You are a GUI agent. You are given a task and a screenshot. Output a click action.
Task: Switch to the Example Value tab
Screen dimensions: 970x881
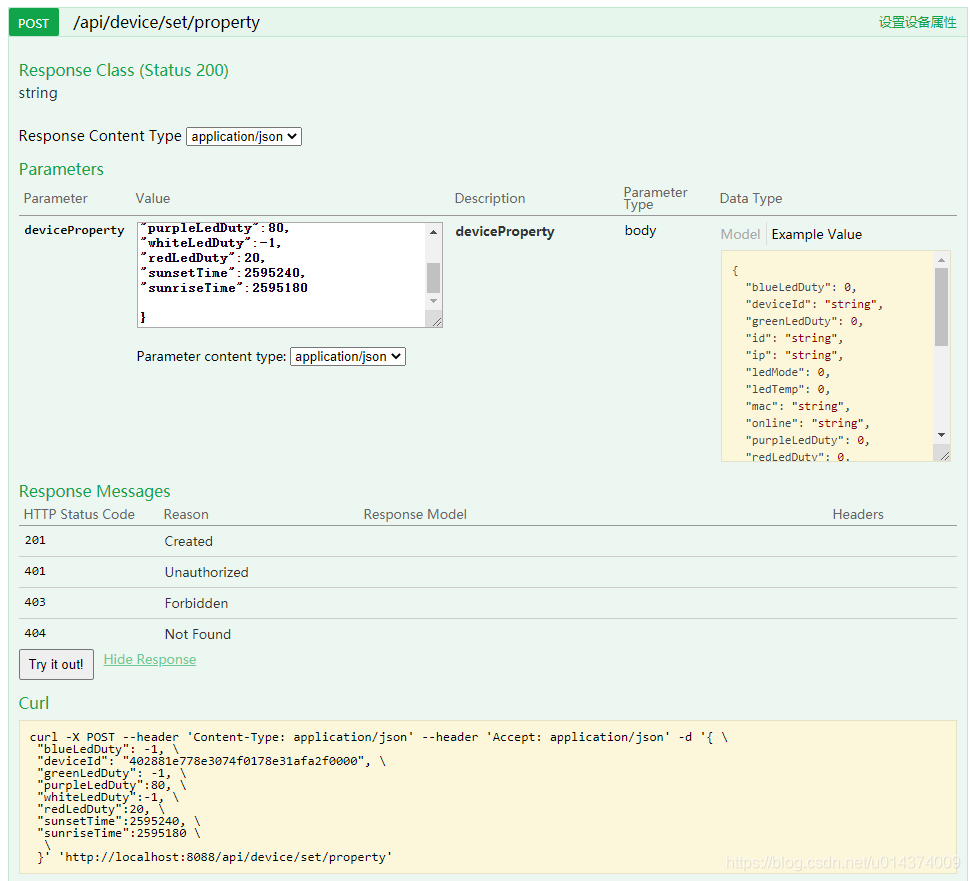tap(817, 234)
